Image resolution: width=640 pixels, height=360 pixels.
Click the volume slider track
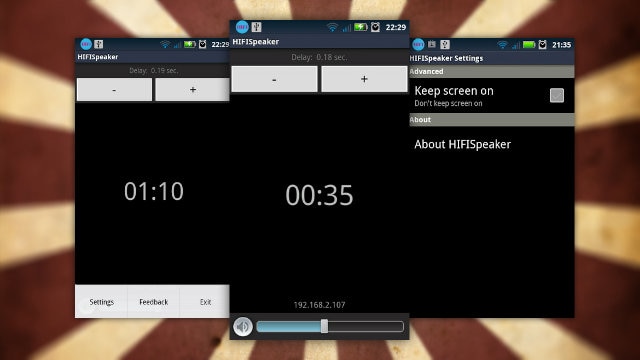(x=330, y=326)
